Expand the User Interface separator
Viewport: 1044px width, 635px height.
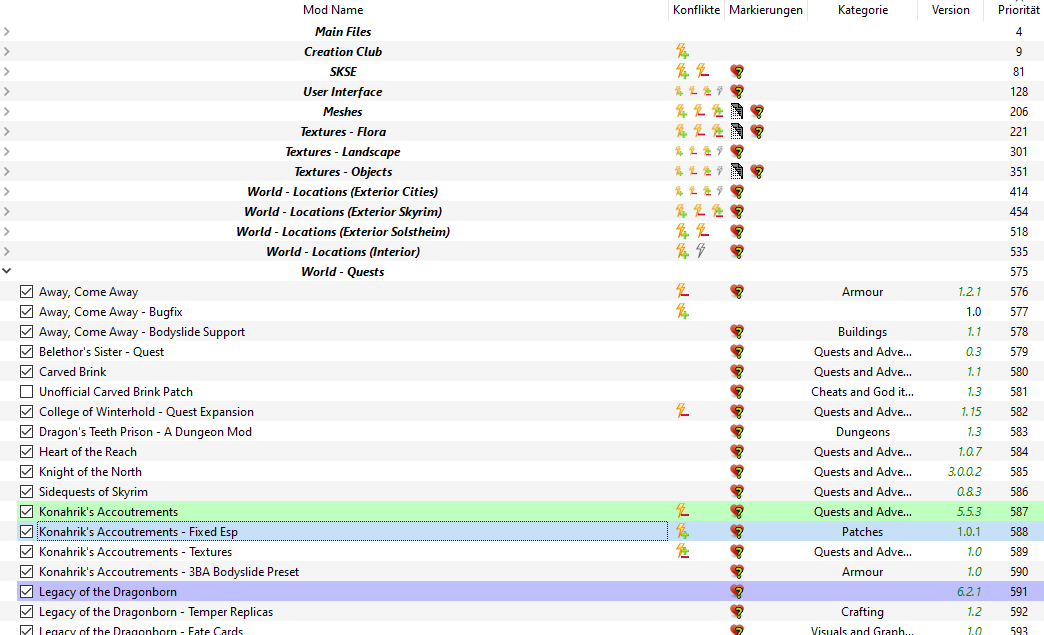[7, 91]
